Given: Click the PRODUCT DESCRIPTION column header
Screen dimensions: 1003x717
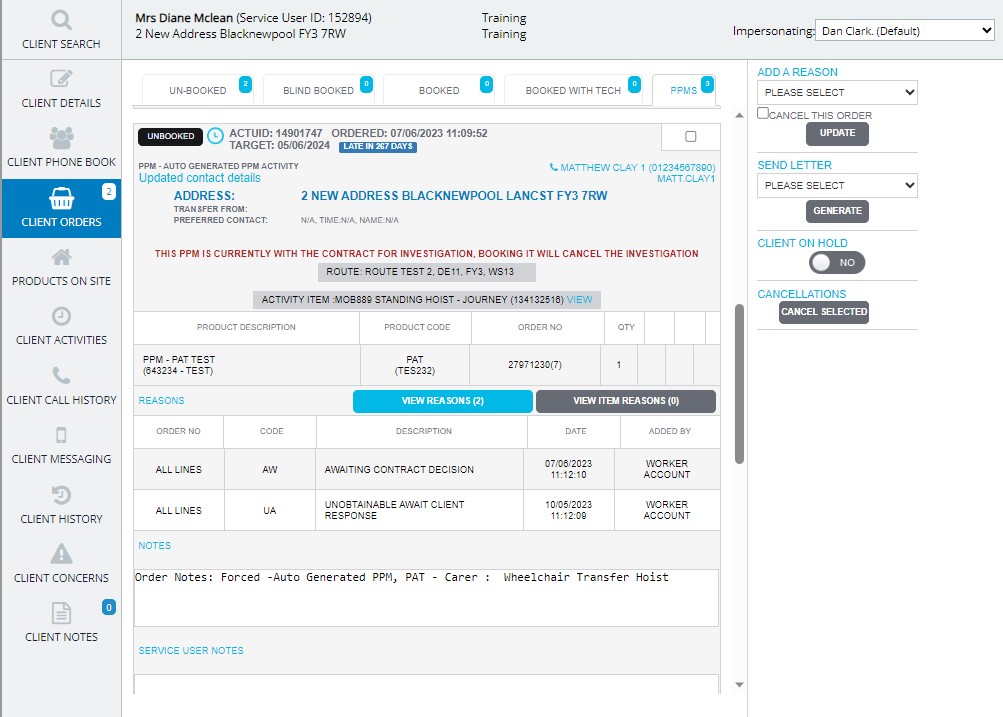Looking at the screenshot, I should [246, 327].
